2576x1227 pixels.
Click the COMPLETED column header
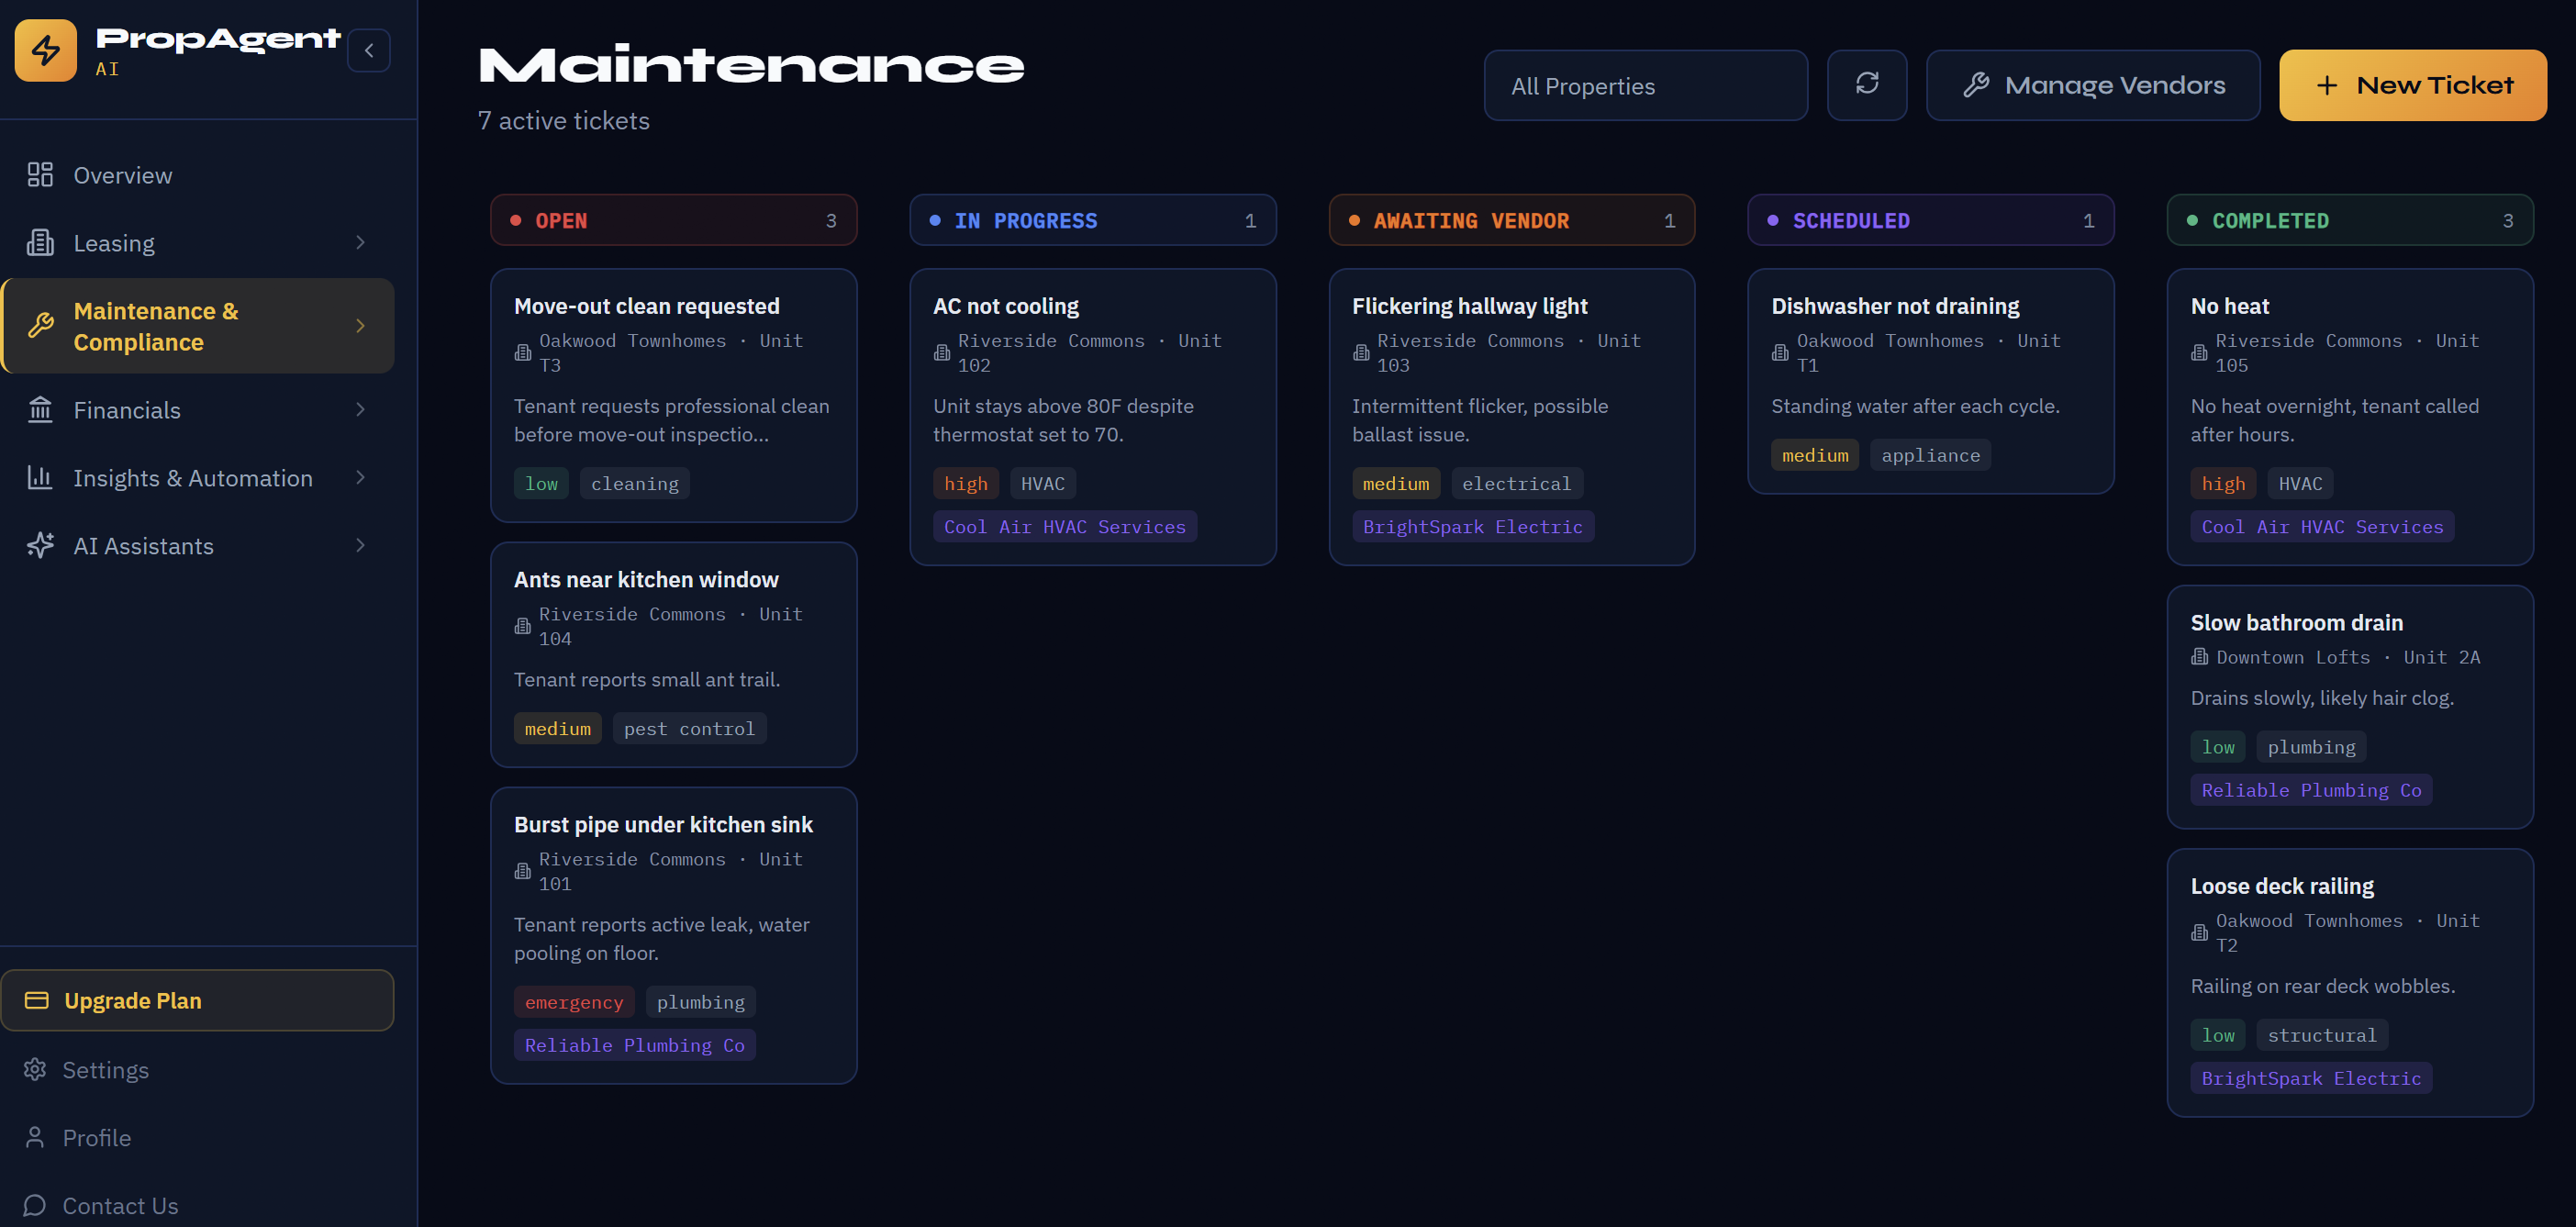click(2349, 220)
